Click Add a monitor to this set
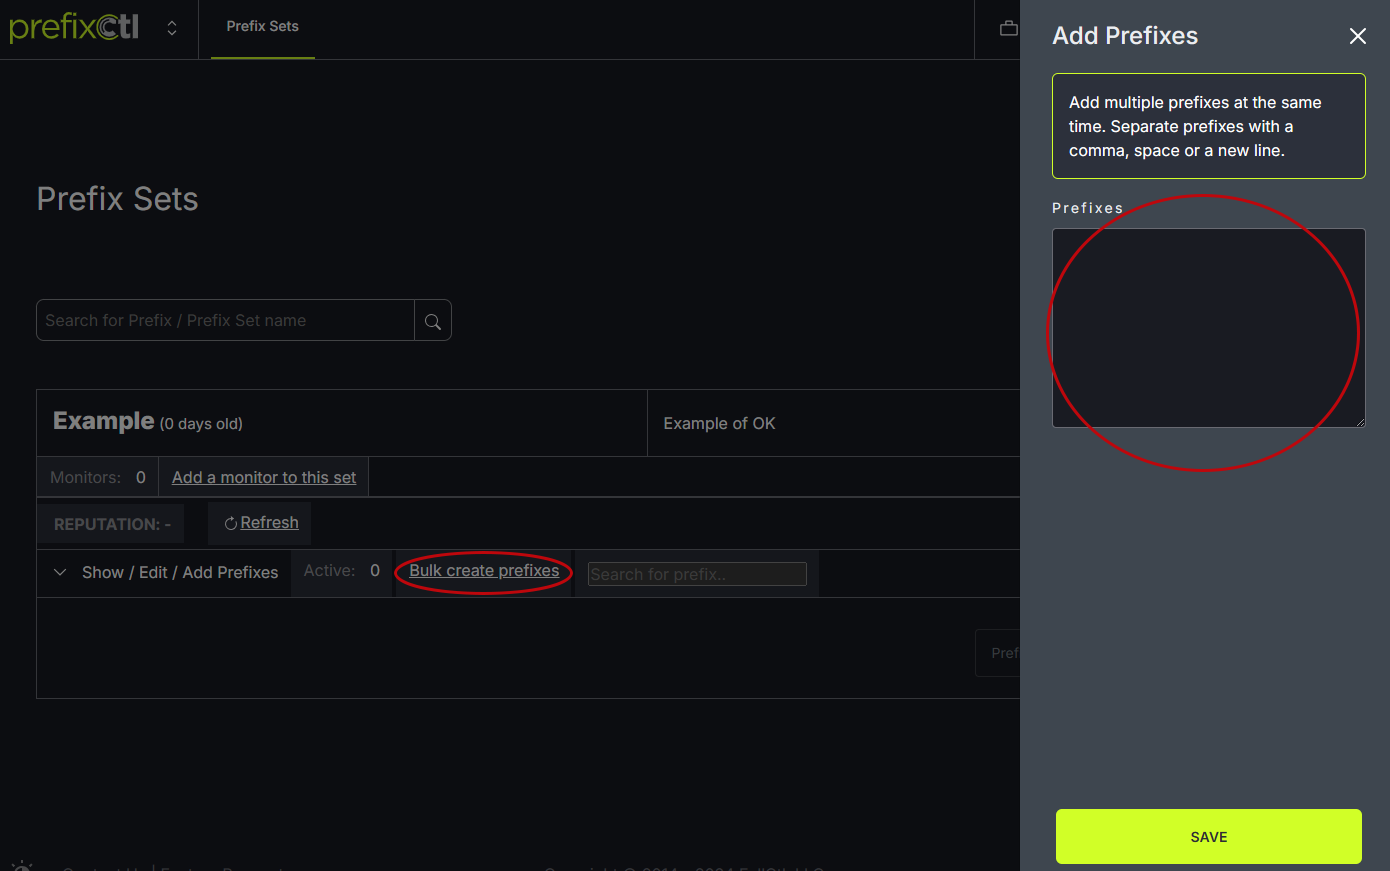1390x871 pixels. point(264,478)
